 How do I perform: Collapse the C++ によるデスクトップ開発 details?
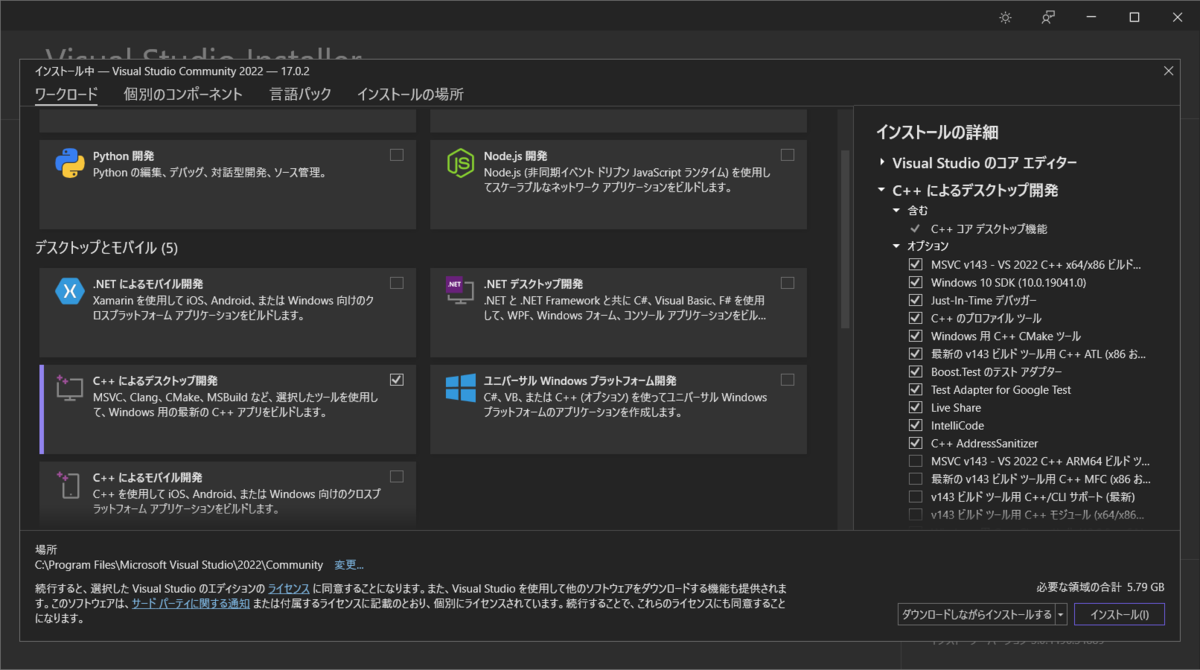[x=882, y=191]
